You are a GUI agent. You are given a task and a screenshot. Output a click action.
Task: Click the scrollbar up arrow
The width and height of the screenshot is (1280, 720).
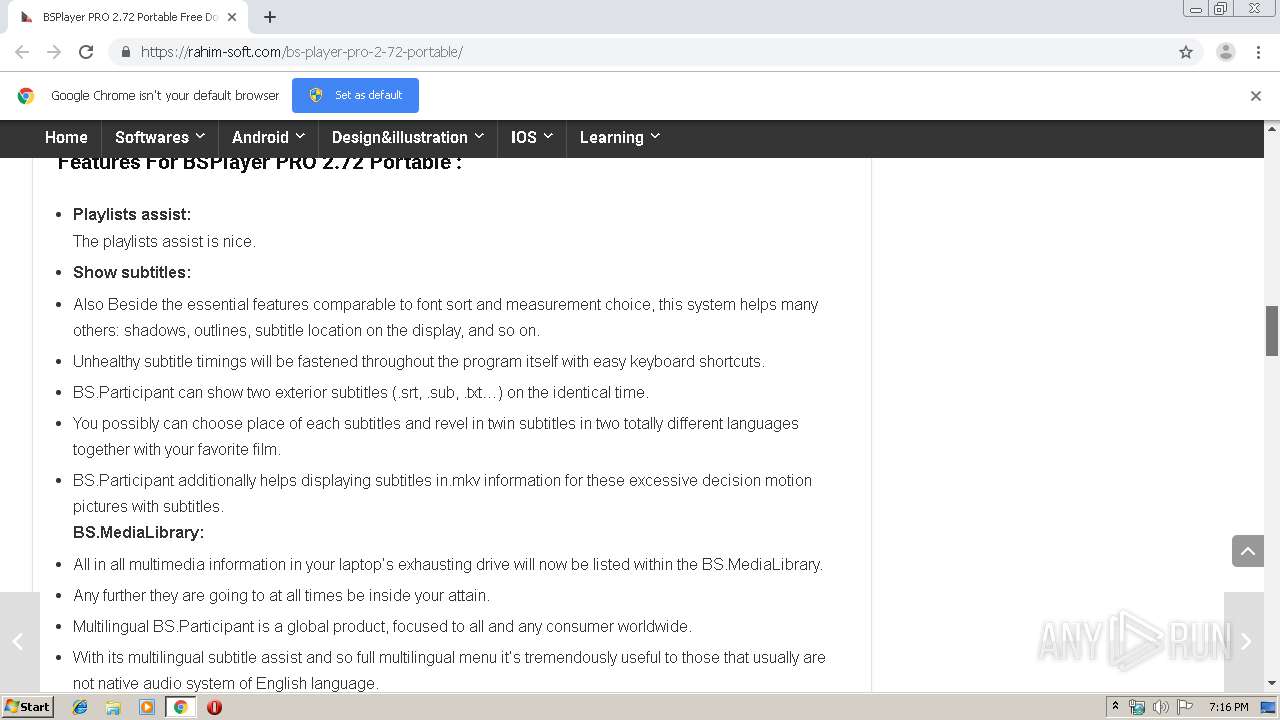point(1272,129)
